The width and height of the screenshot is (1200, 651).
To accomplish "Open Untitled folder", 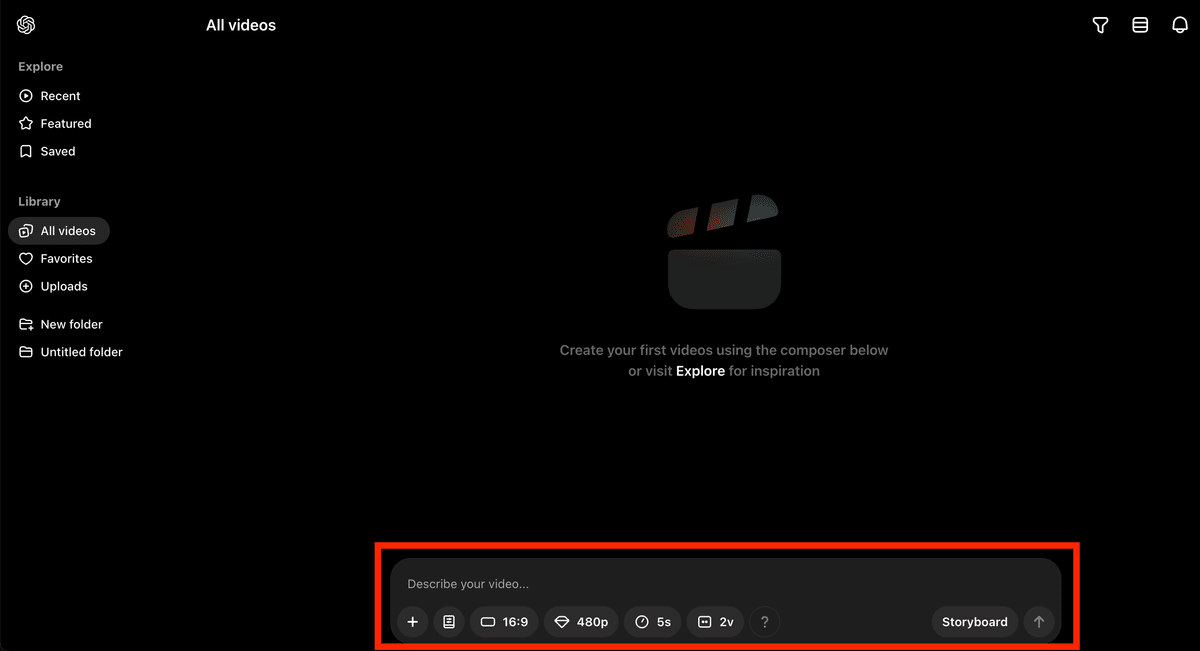I will [71, 353].
